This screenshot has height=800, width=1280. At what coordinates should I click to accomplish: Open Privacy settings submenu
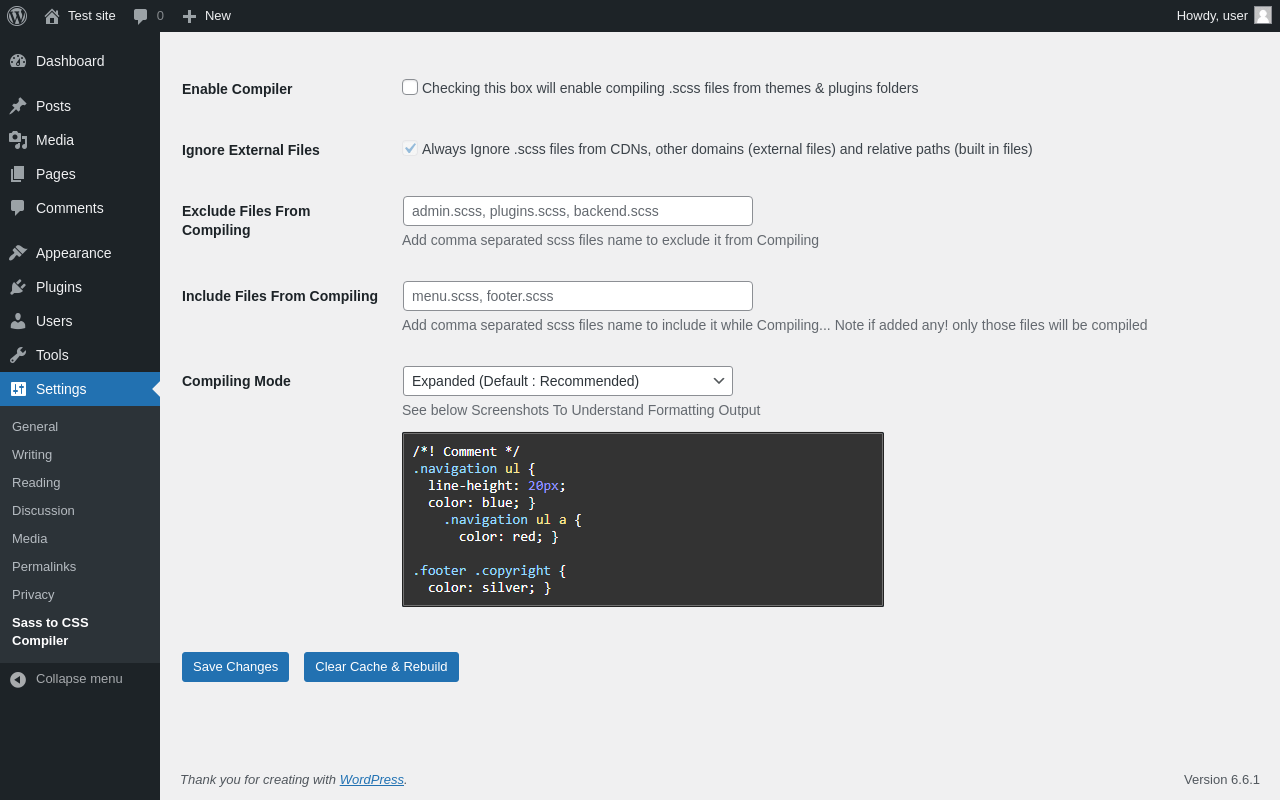tap(33, 594)
